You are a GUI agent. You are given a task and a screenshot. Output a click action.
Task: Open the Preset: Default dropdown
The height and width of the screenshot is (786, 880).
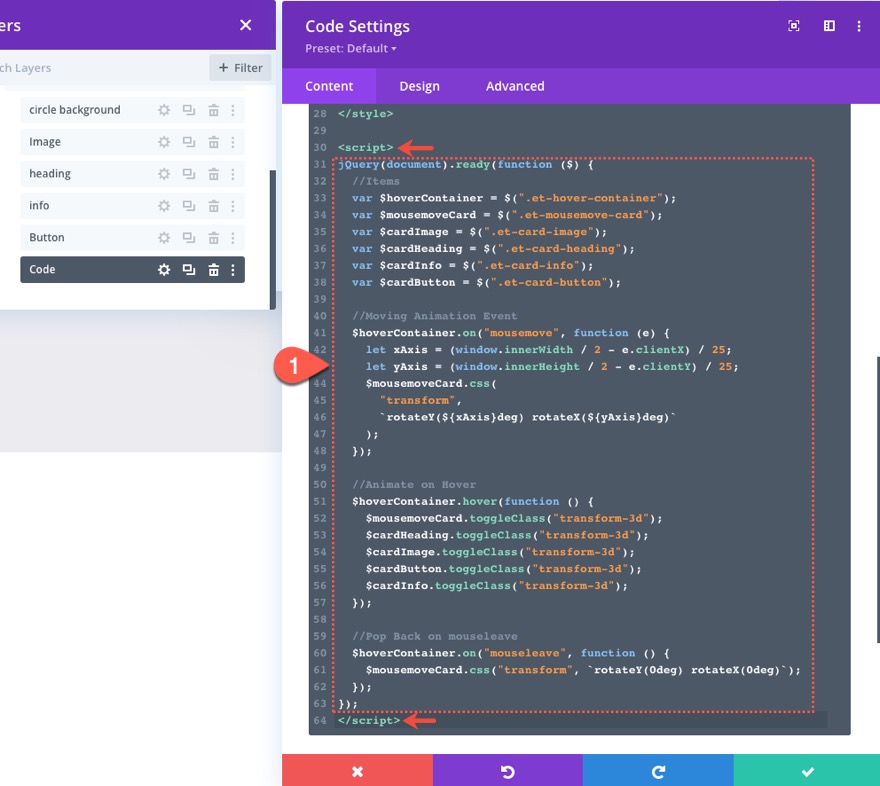tap(351, 49)
